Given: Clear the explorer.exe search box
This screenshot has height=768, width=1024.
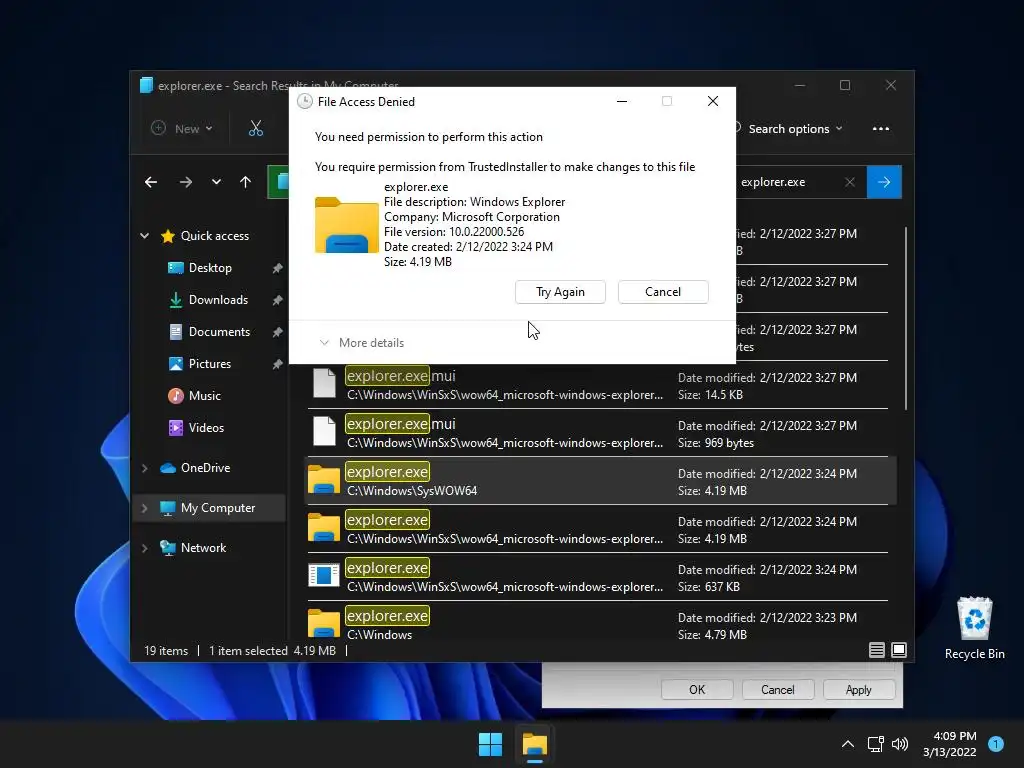Looking at the screenshot, I should [850, 182].
